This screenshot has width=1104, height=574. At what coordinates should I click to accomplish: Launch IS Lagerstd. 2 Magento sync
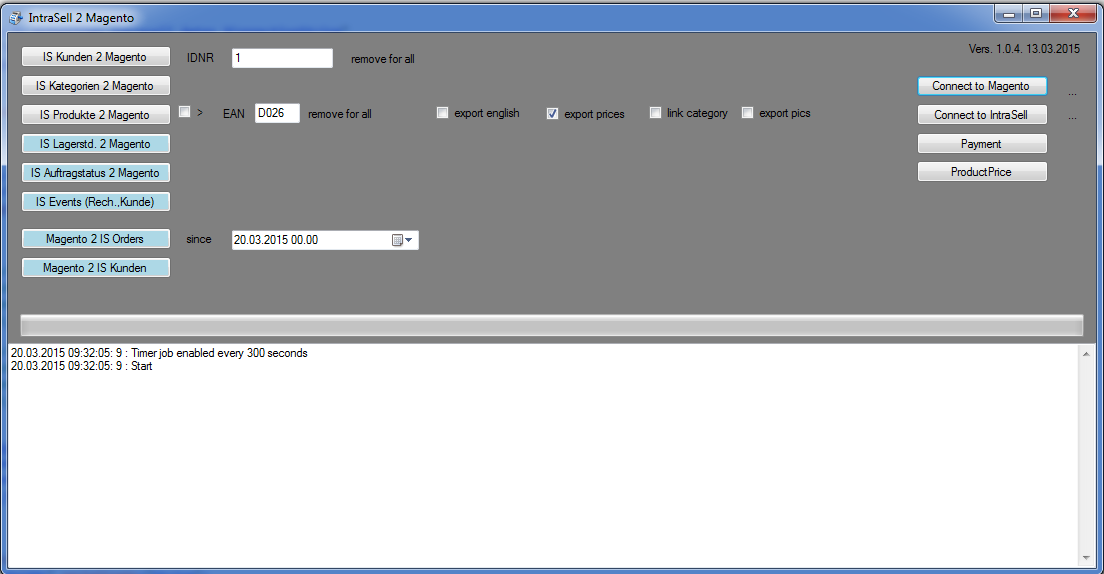coord(96,144)
